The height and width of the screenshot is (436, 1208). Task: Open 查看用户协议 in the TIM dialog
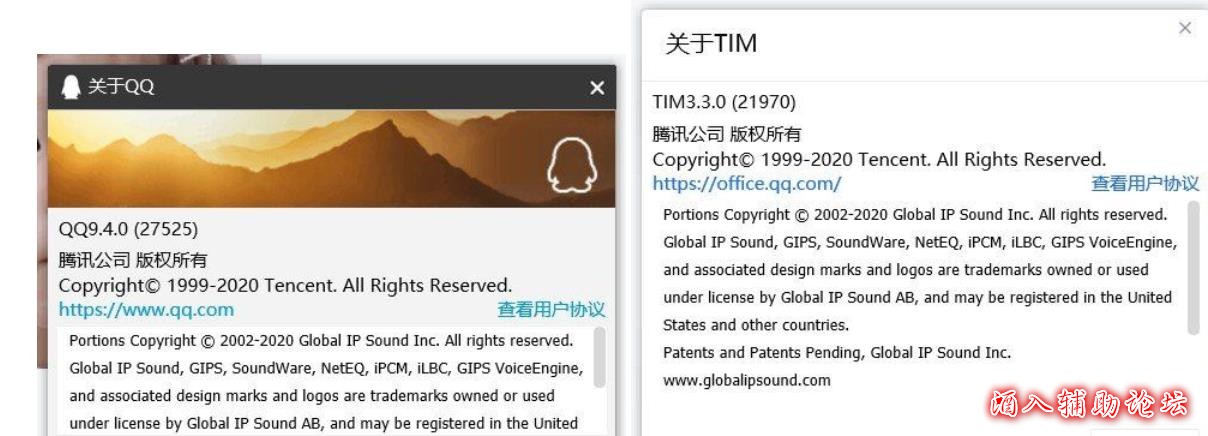coord(1145,184)
